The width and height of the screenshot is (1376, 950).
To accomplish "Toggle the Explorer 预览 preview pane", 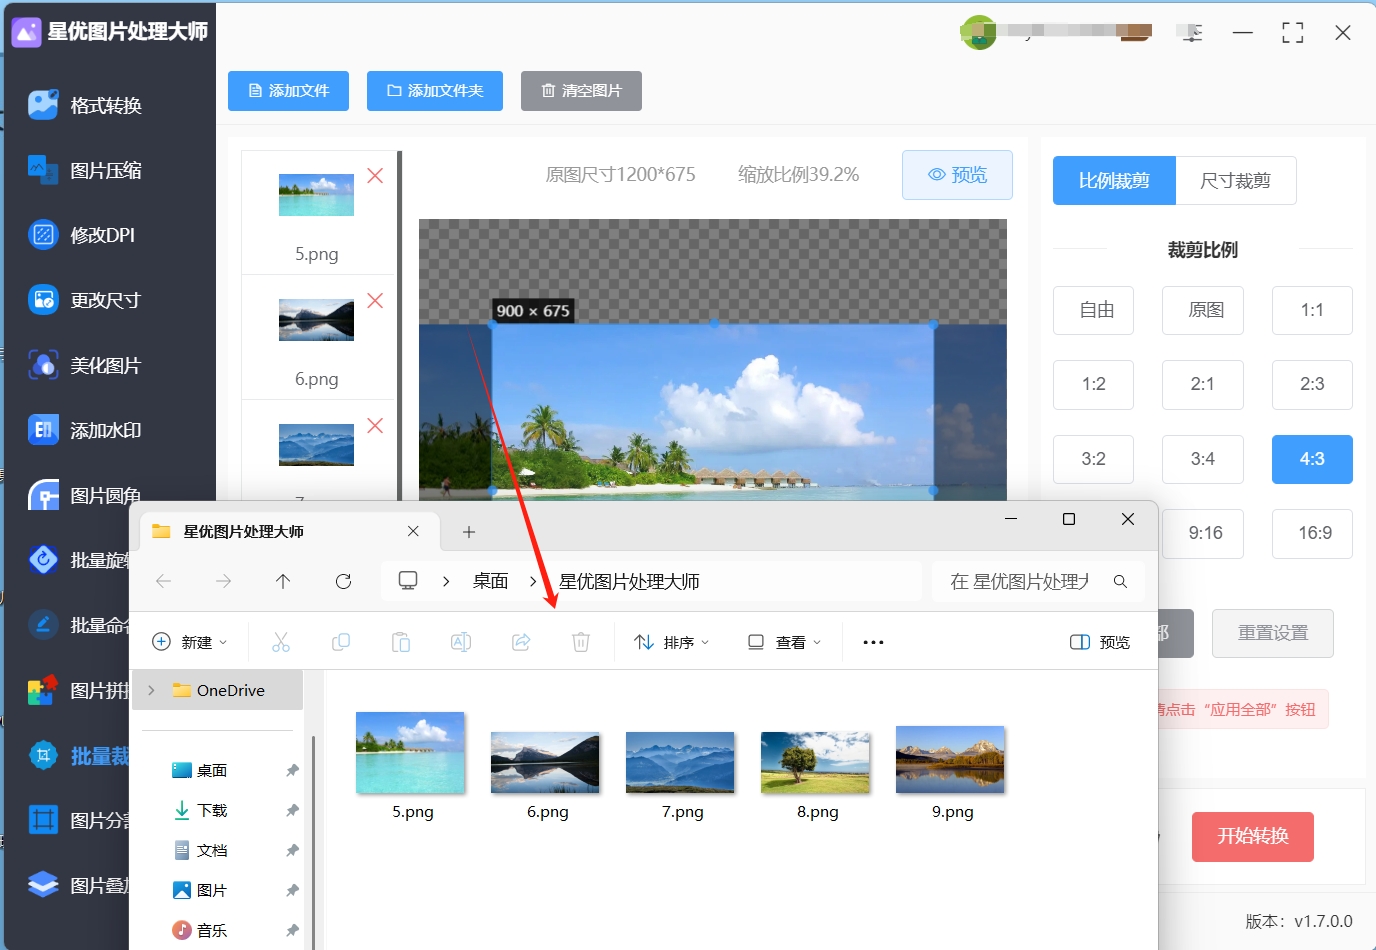I will pyautogui.click(x=1100, y=642).
